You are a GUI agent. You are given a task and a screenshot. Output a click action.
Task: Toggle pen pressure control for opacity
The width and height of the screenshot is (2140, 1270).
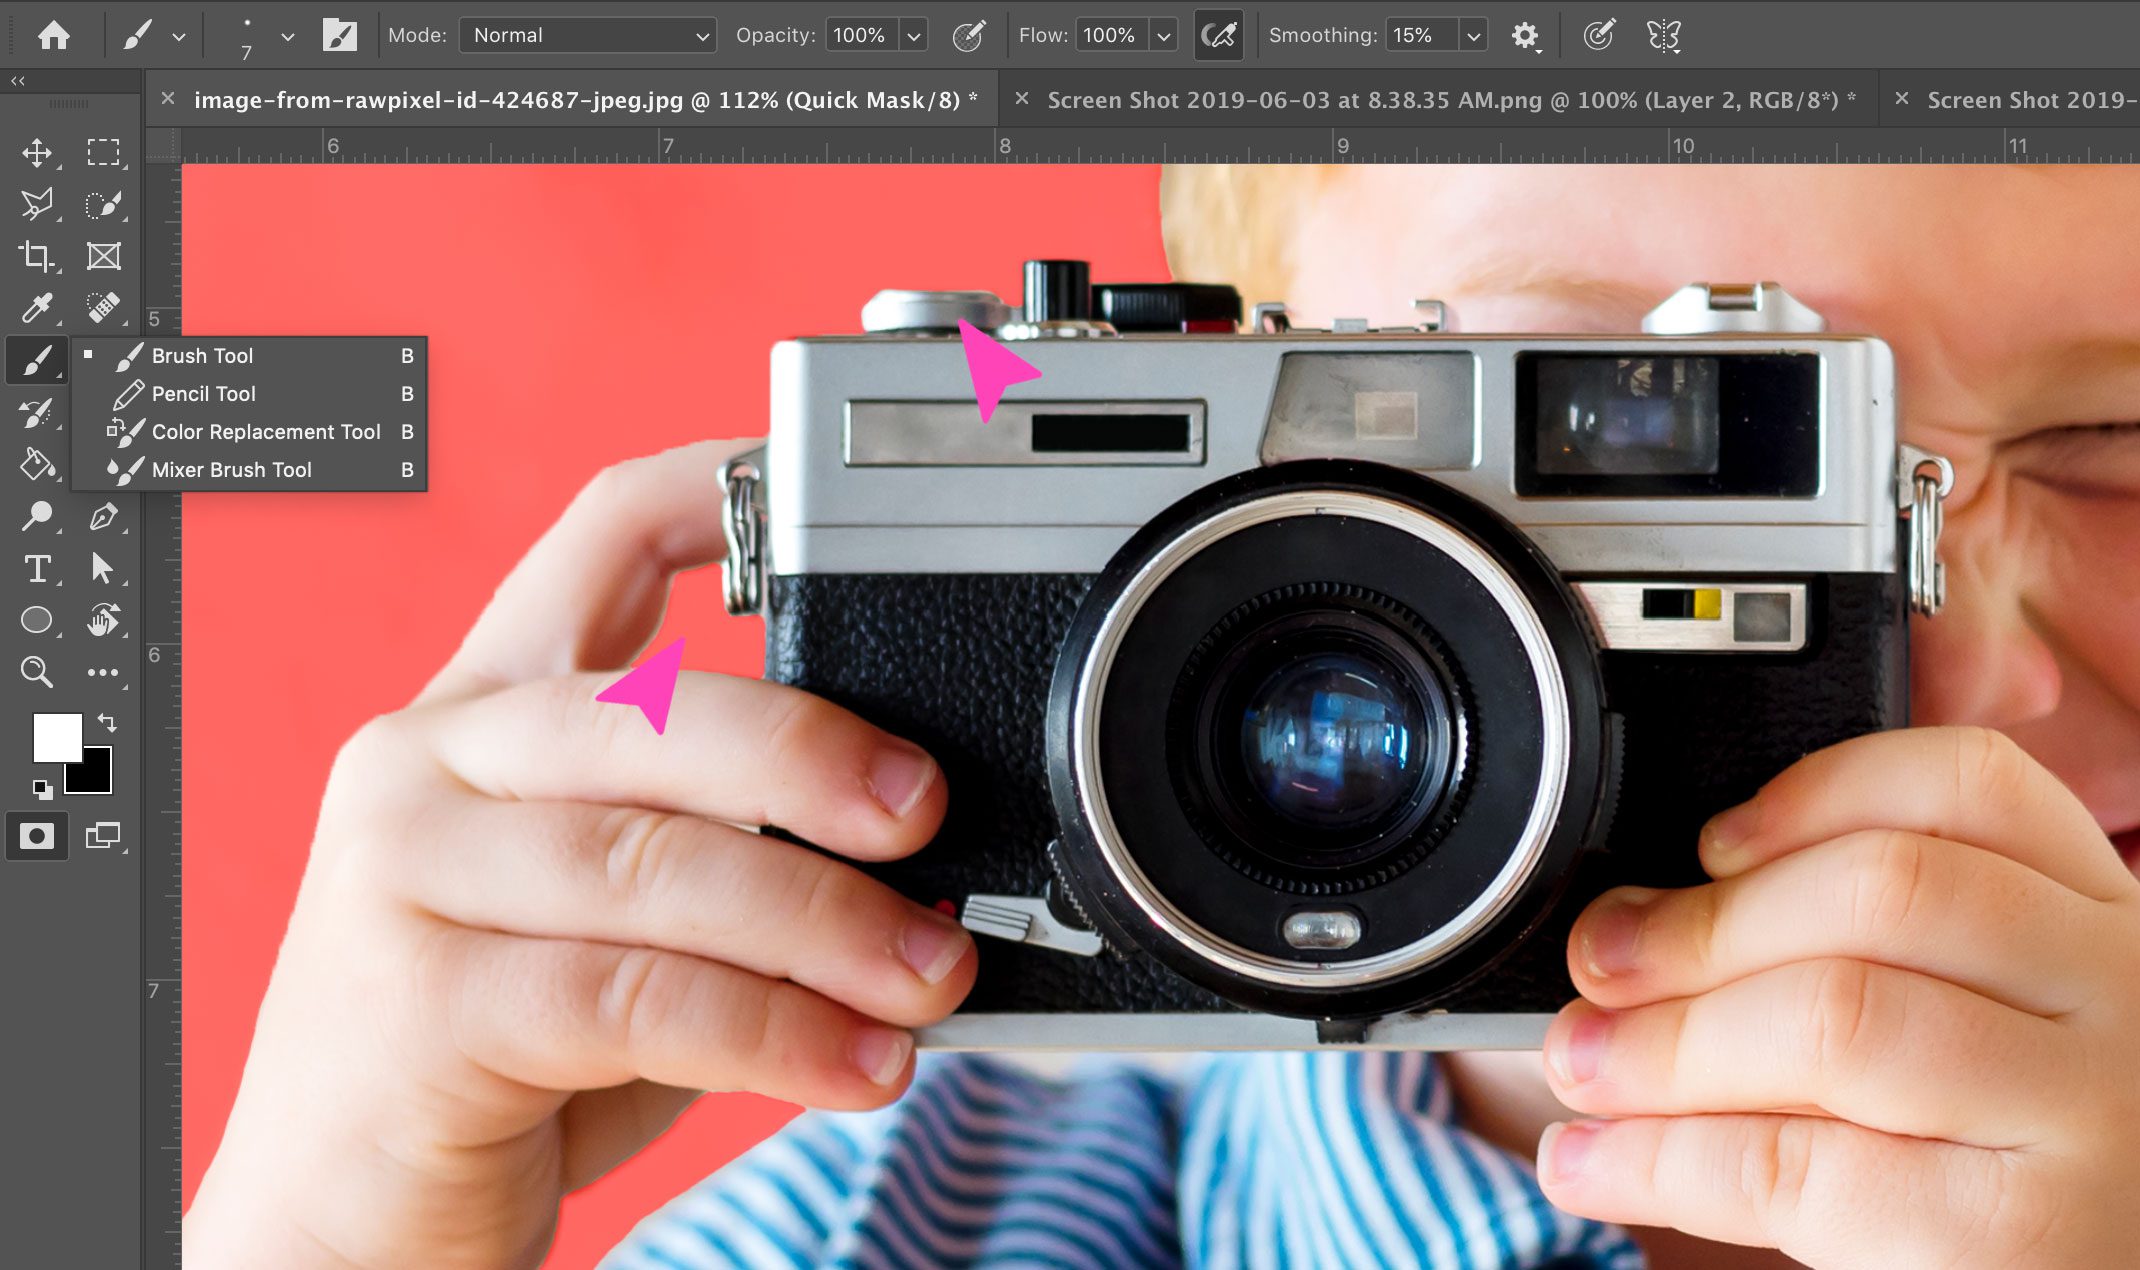click(969, 34)
